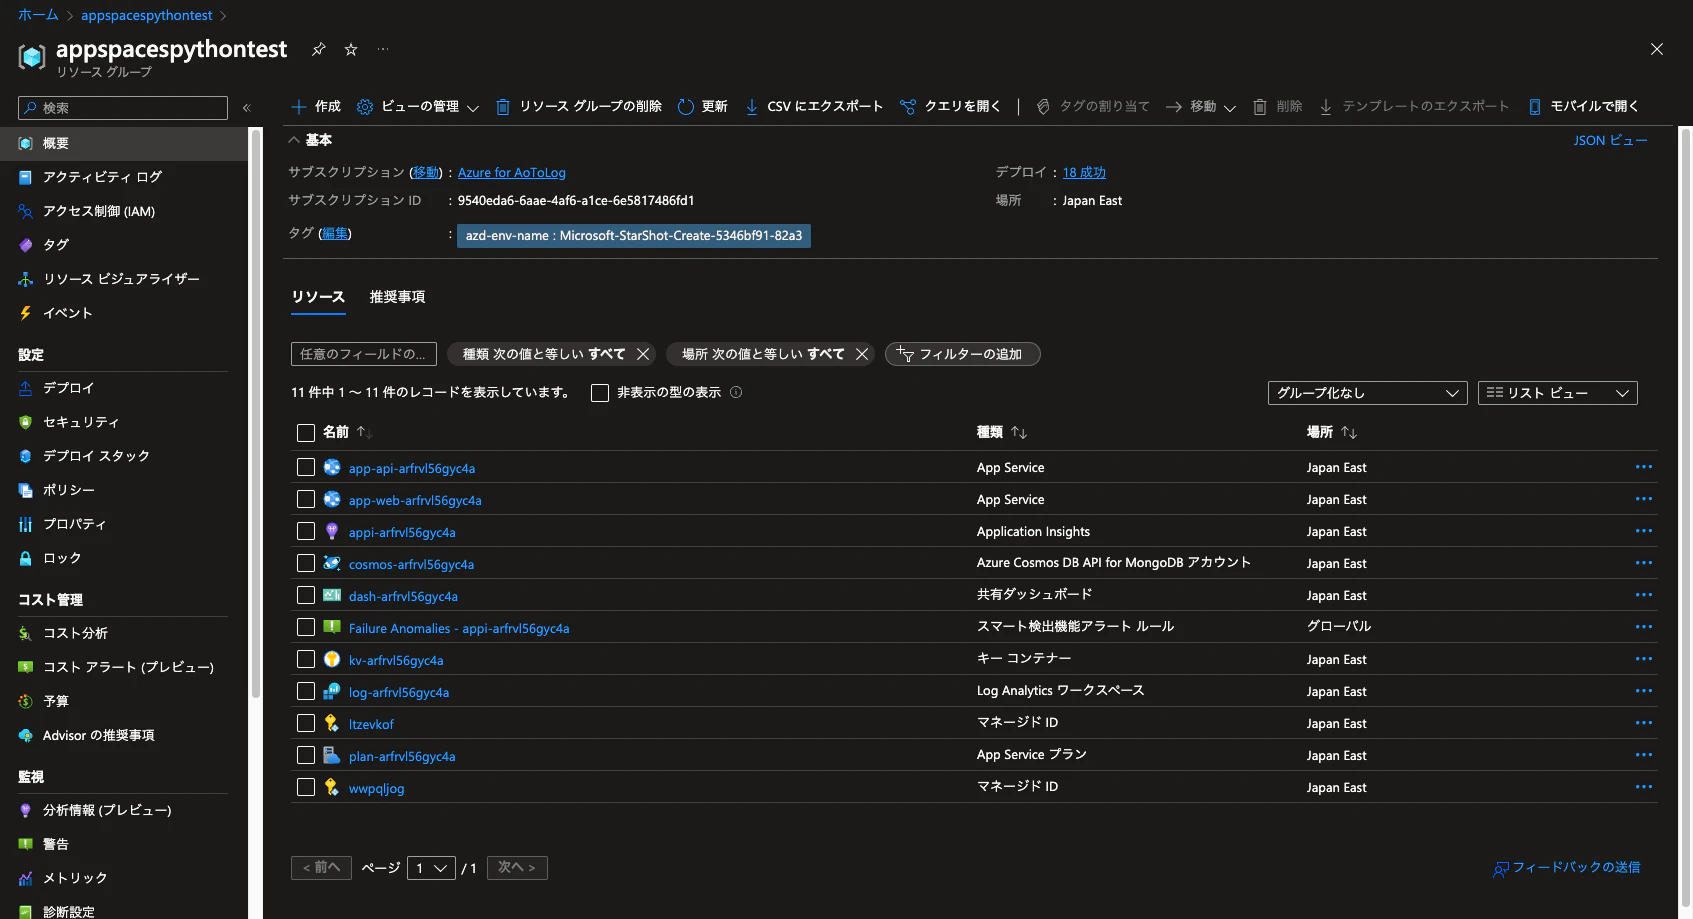The image size is (1693, 919).
Task: Click the App Service plan icon for plan-arfrvl56gyc4a
Action: pos(332,755)
